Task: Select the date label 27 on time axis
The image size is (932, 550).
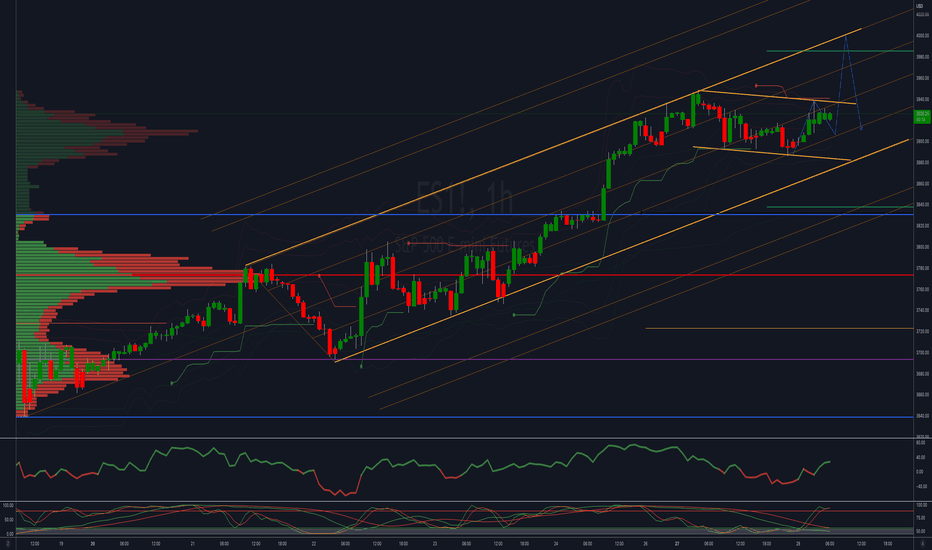Action: tap(677, 543)
